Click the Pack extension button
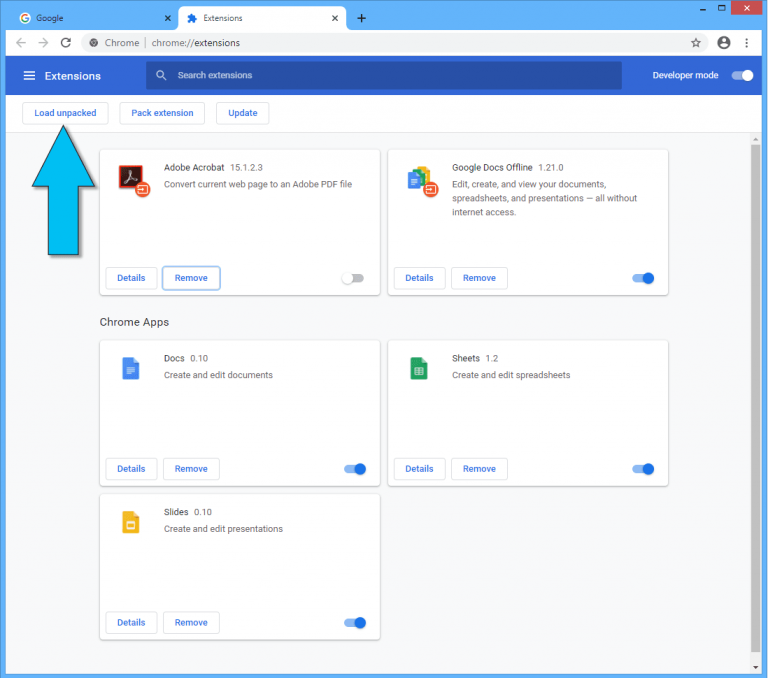Image resolution: width=768 pixels, height=678 pixels. [162, 113]
